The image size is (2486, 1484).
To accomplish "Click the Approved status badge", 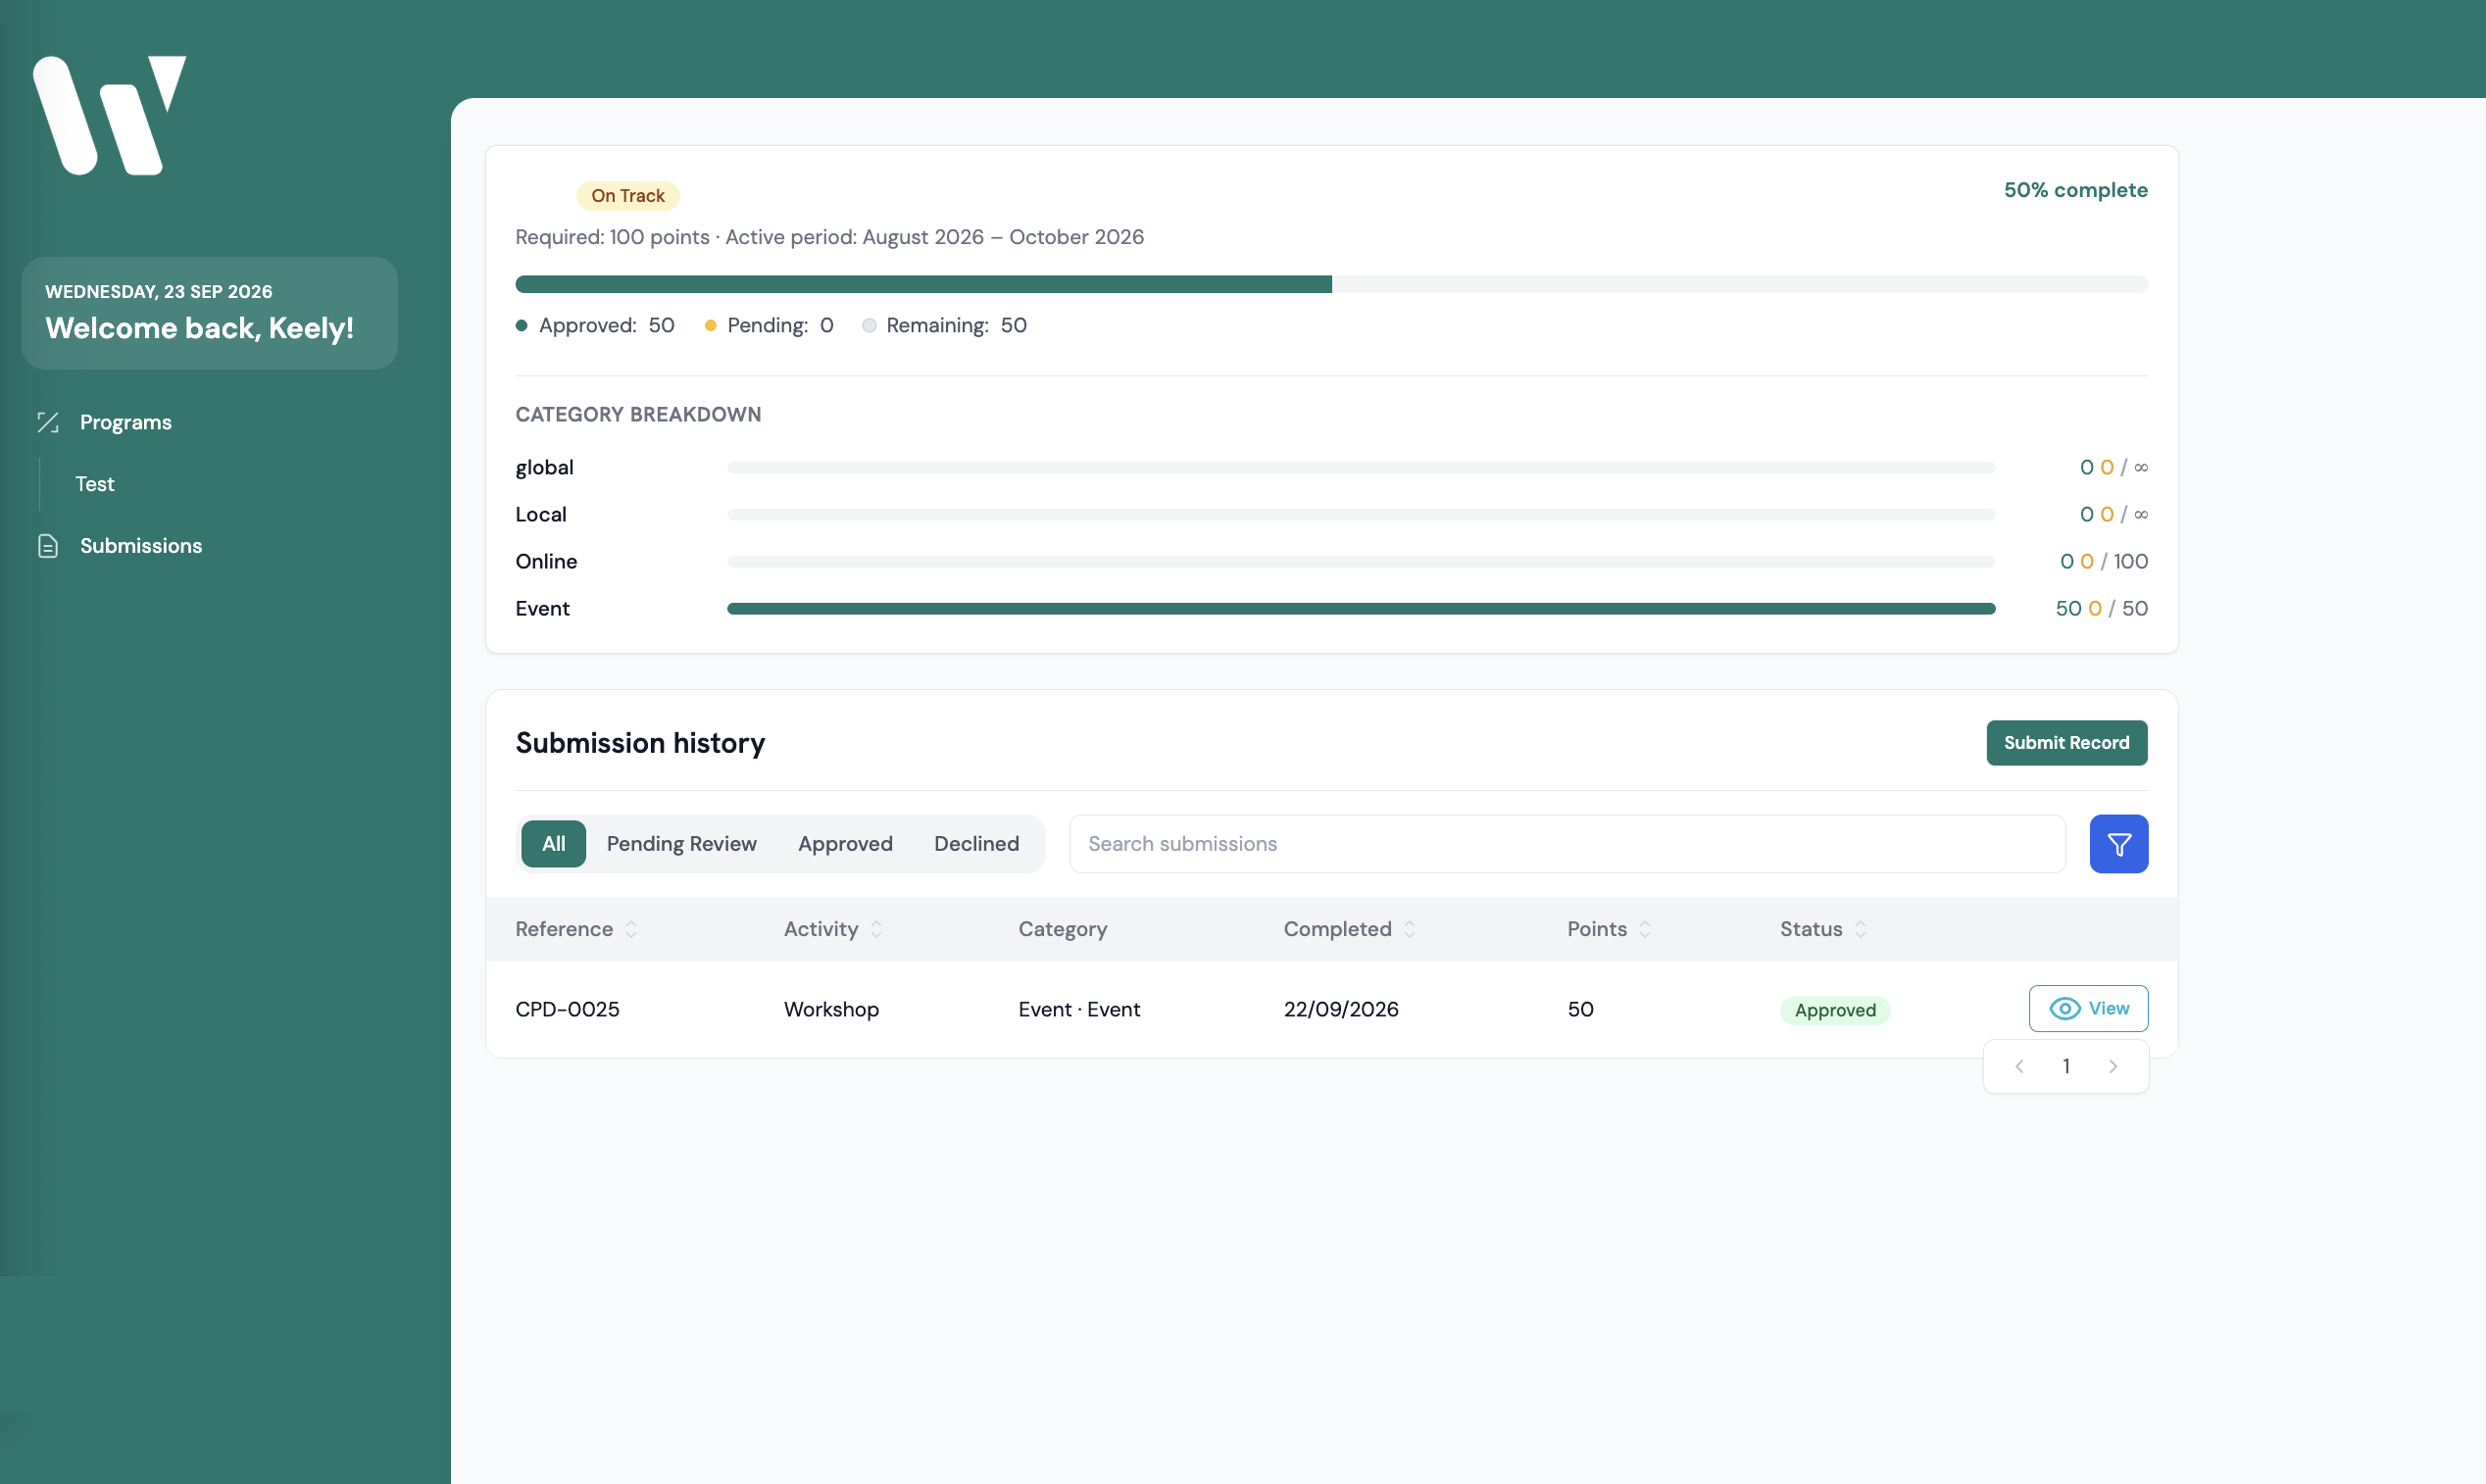I will 1834,1010.
